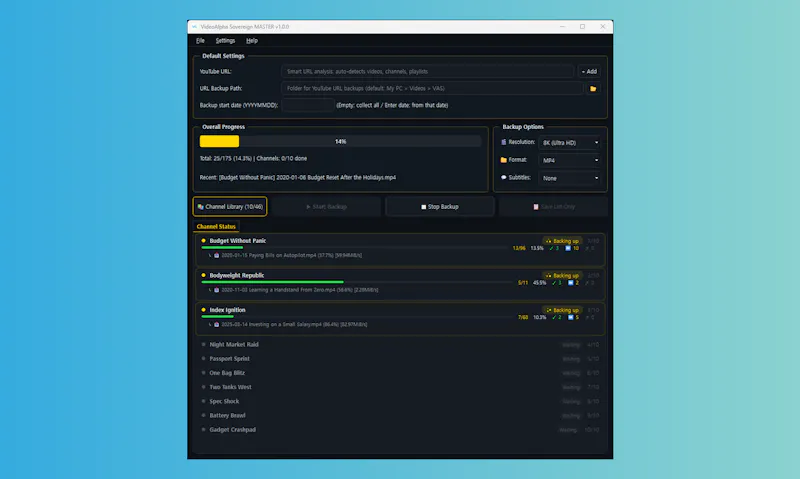Click into the Backup start date field
This screenshot has height=479, width=800.
coord(308,105)
